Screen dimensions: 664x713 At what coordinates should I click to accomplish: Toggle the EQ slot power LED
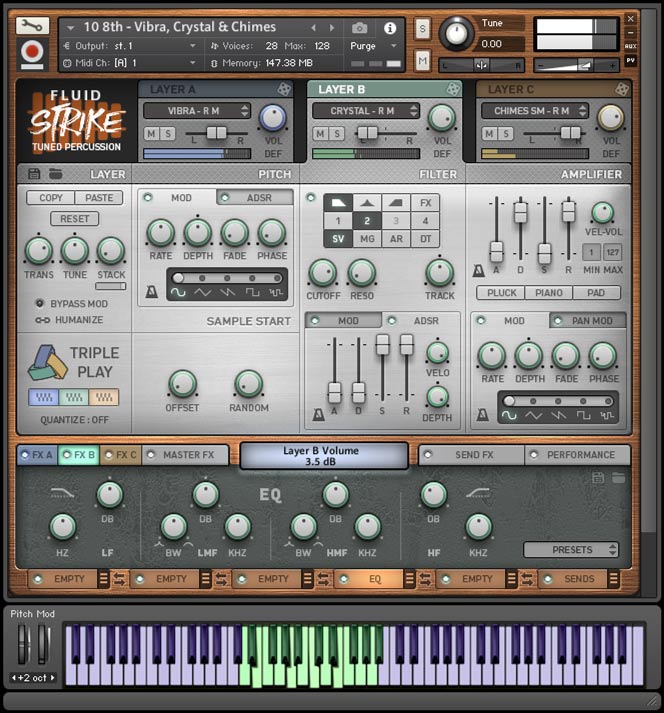point(344,579)
